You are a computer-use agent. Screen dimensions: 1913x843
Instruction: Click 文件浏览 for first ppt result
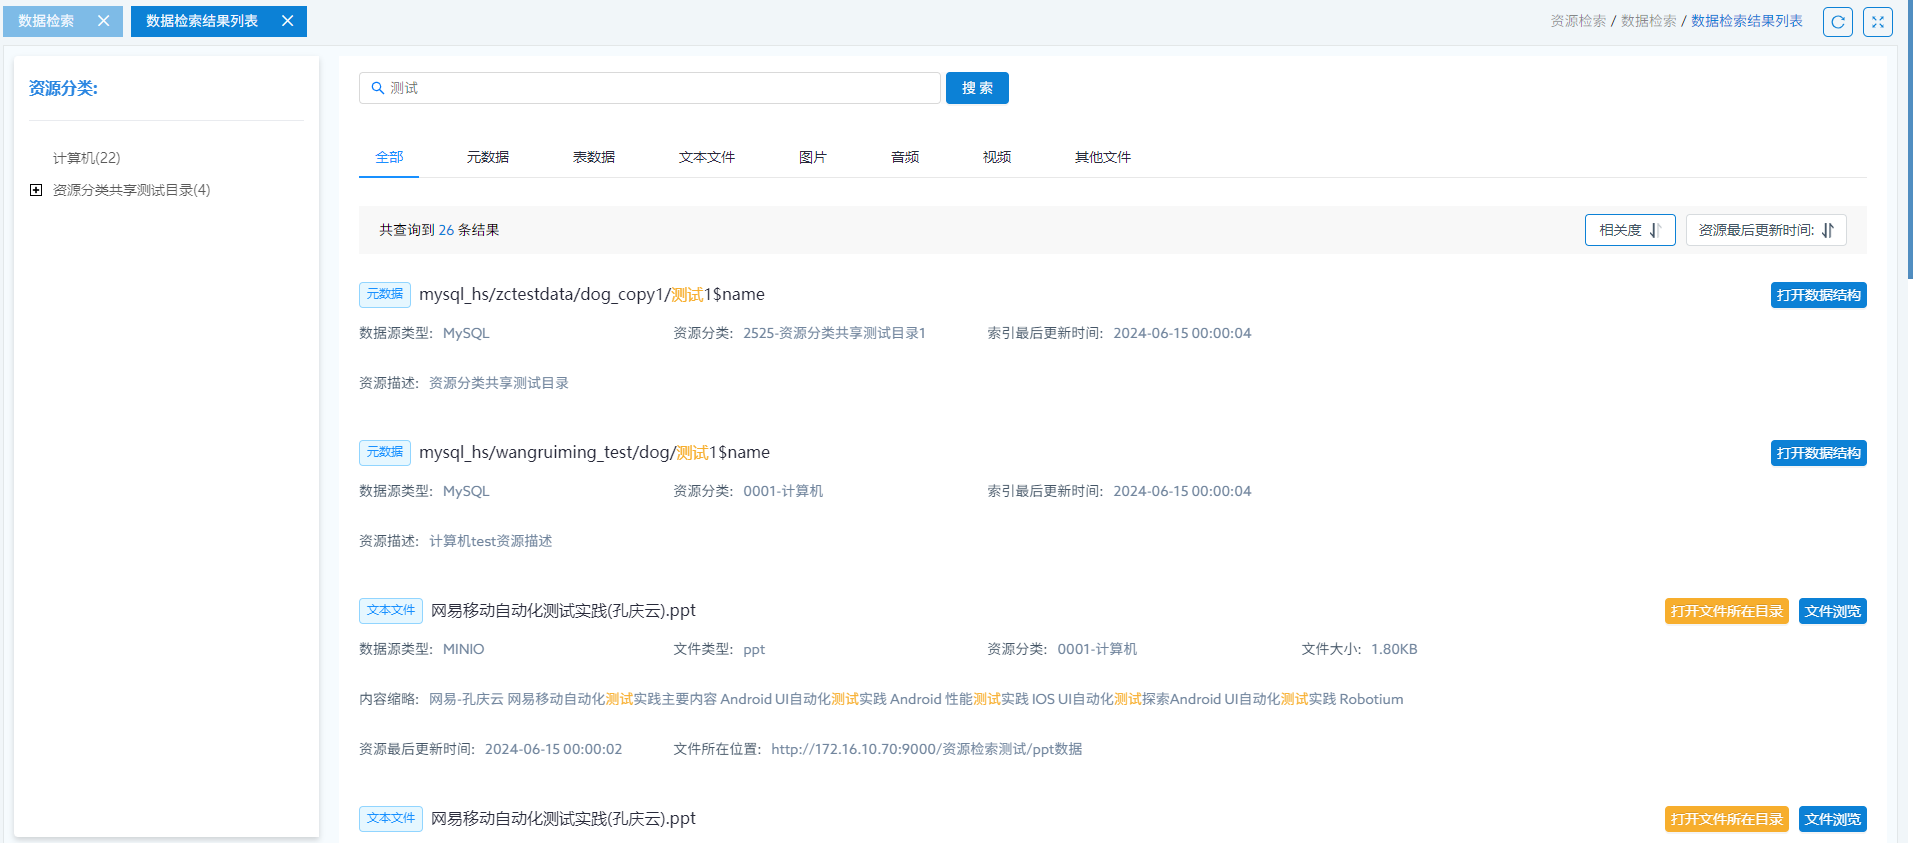point(1832,611)
